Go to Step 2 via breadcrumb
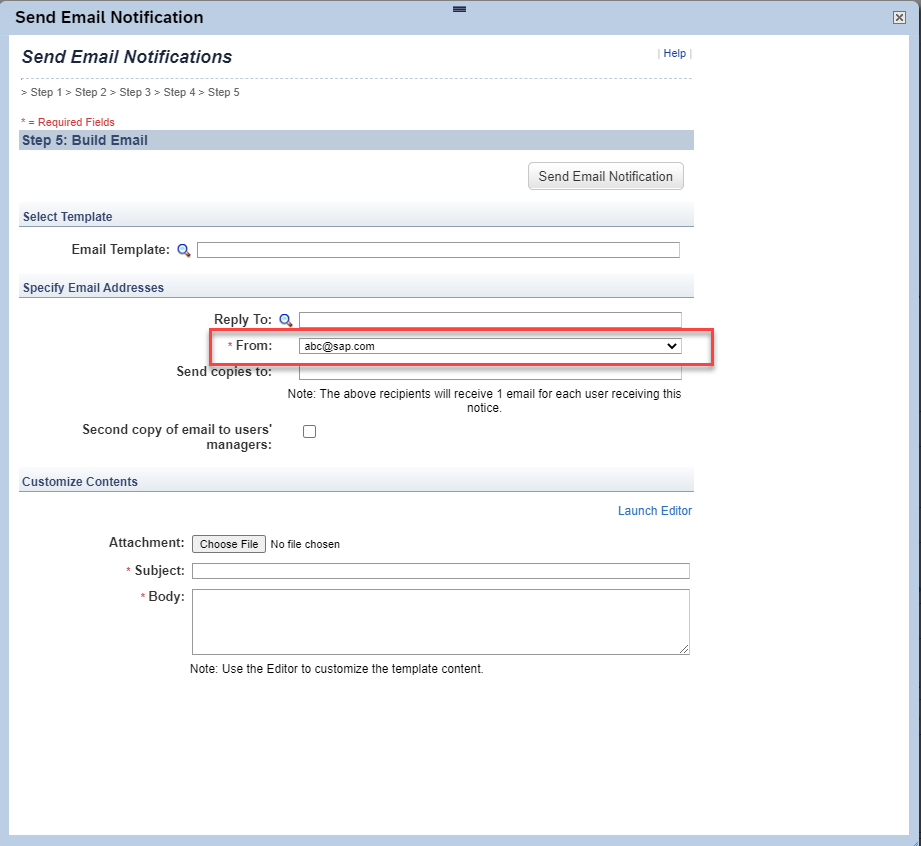 coord(89,92)
